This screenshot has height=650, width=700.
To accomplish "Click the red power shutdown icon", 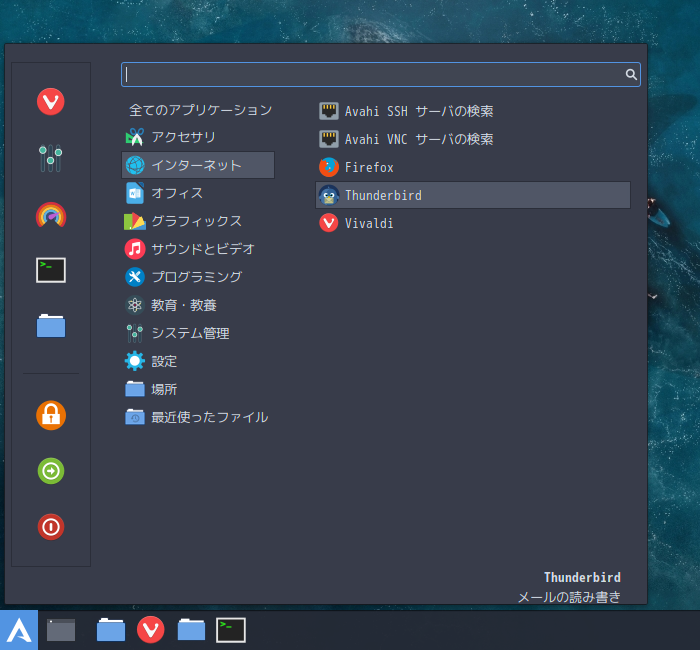I will click(51, 527).
